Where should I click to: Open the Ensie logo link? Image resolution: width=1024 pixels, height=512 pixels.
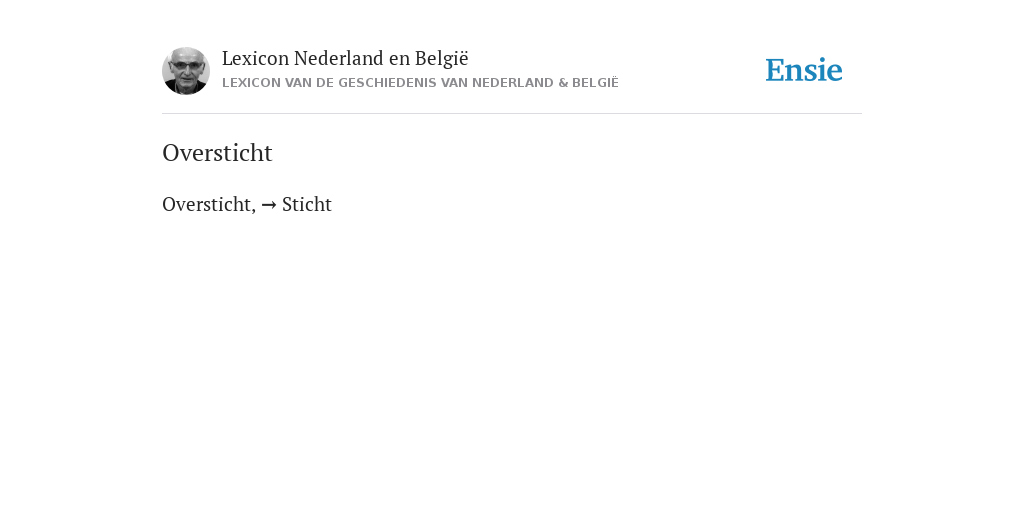[x=804, y=71]
